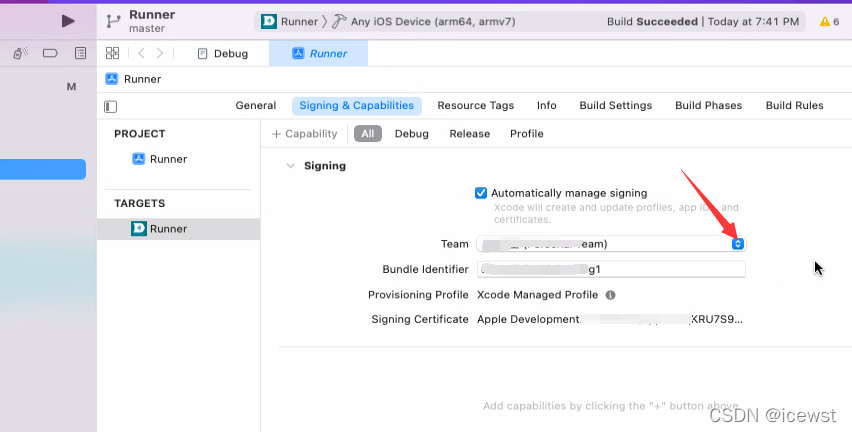The height and width of the screenshot is (432, 852).
Task: Open the Build Settings tab
Action: (x=616, y=105)
